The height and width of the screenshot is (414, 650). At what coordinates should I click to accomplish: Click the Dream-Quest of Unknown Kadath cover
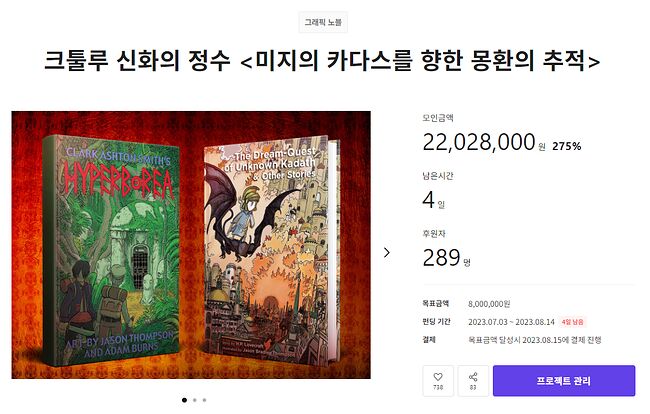point(271,249)
